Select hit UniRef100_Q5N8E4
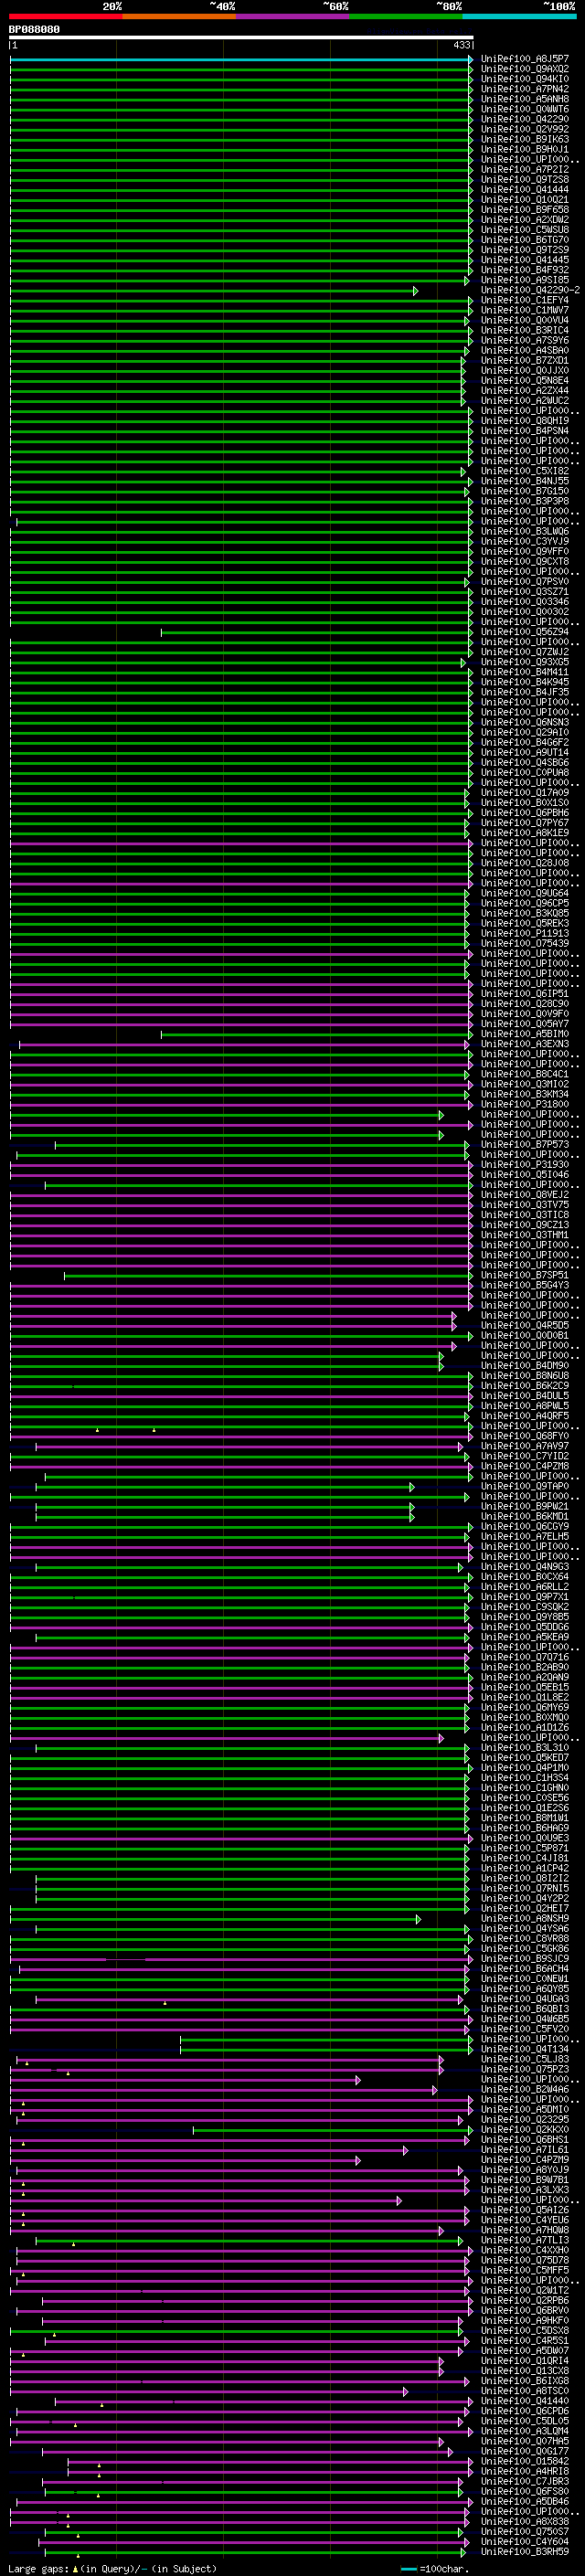Image resolution: width=585 pixels, height=2576 pixels. (525, 381)
